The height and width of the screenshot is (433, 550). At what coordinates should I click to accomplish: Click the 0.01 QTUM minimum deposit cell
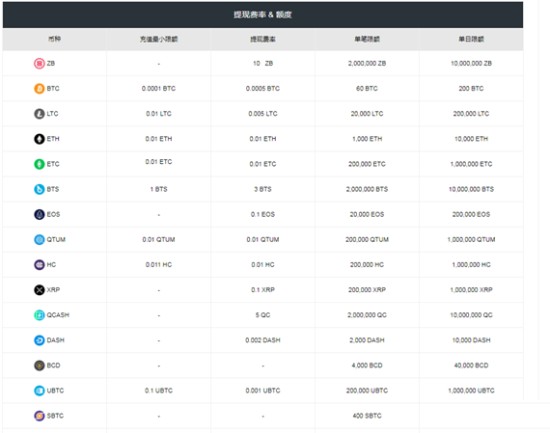[x=159, y=240]
